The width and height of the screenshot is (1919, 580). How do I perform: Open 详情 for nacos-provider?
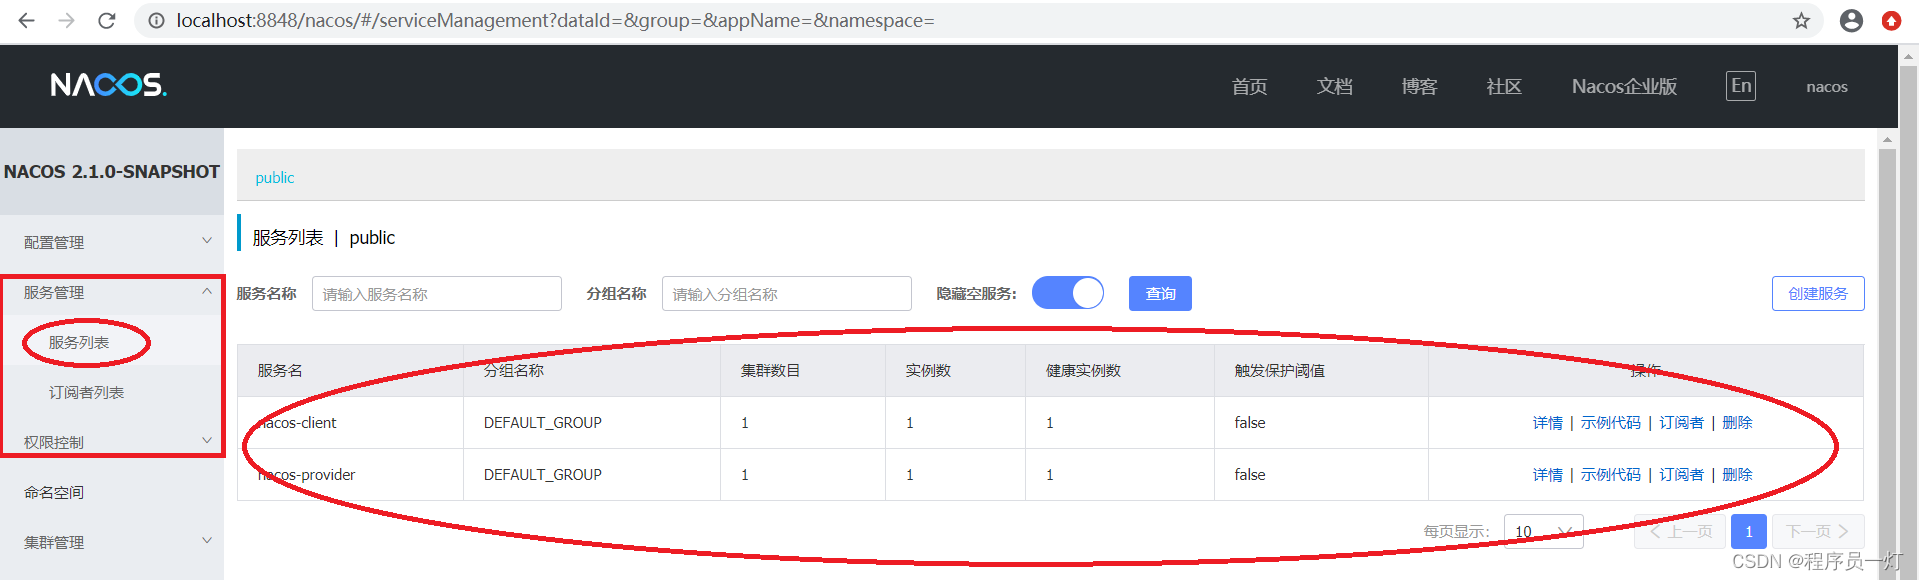(x=1547, y=474)
